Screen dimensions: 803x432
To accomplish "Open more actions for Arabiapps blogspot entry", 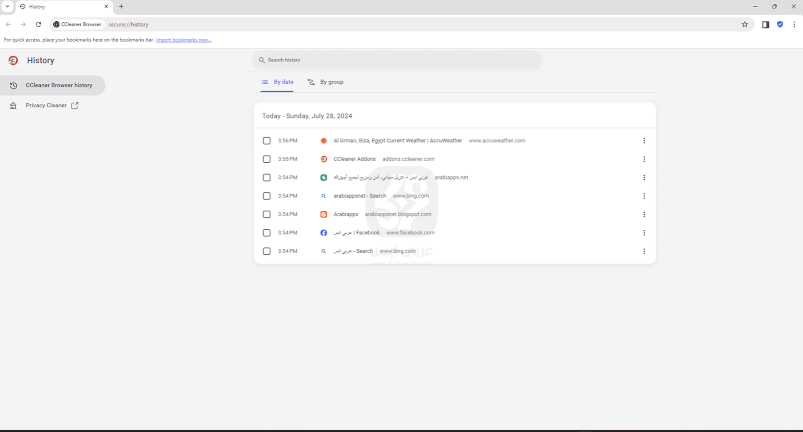I will (644, 214).
